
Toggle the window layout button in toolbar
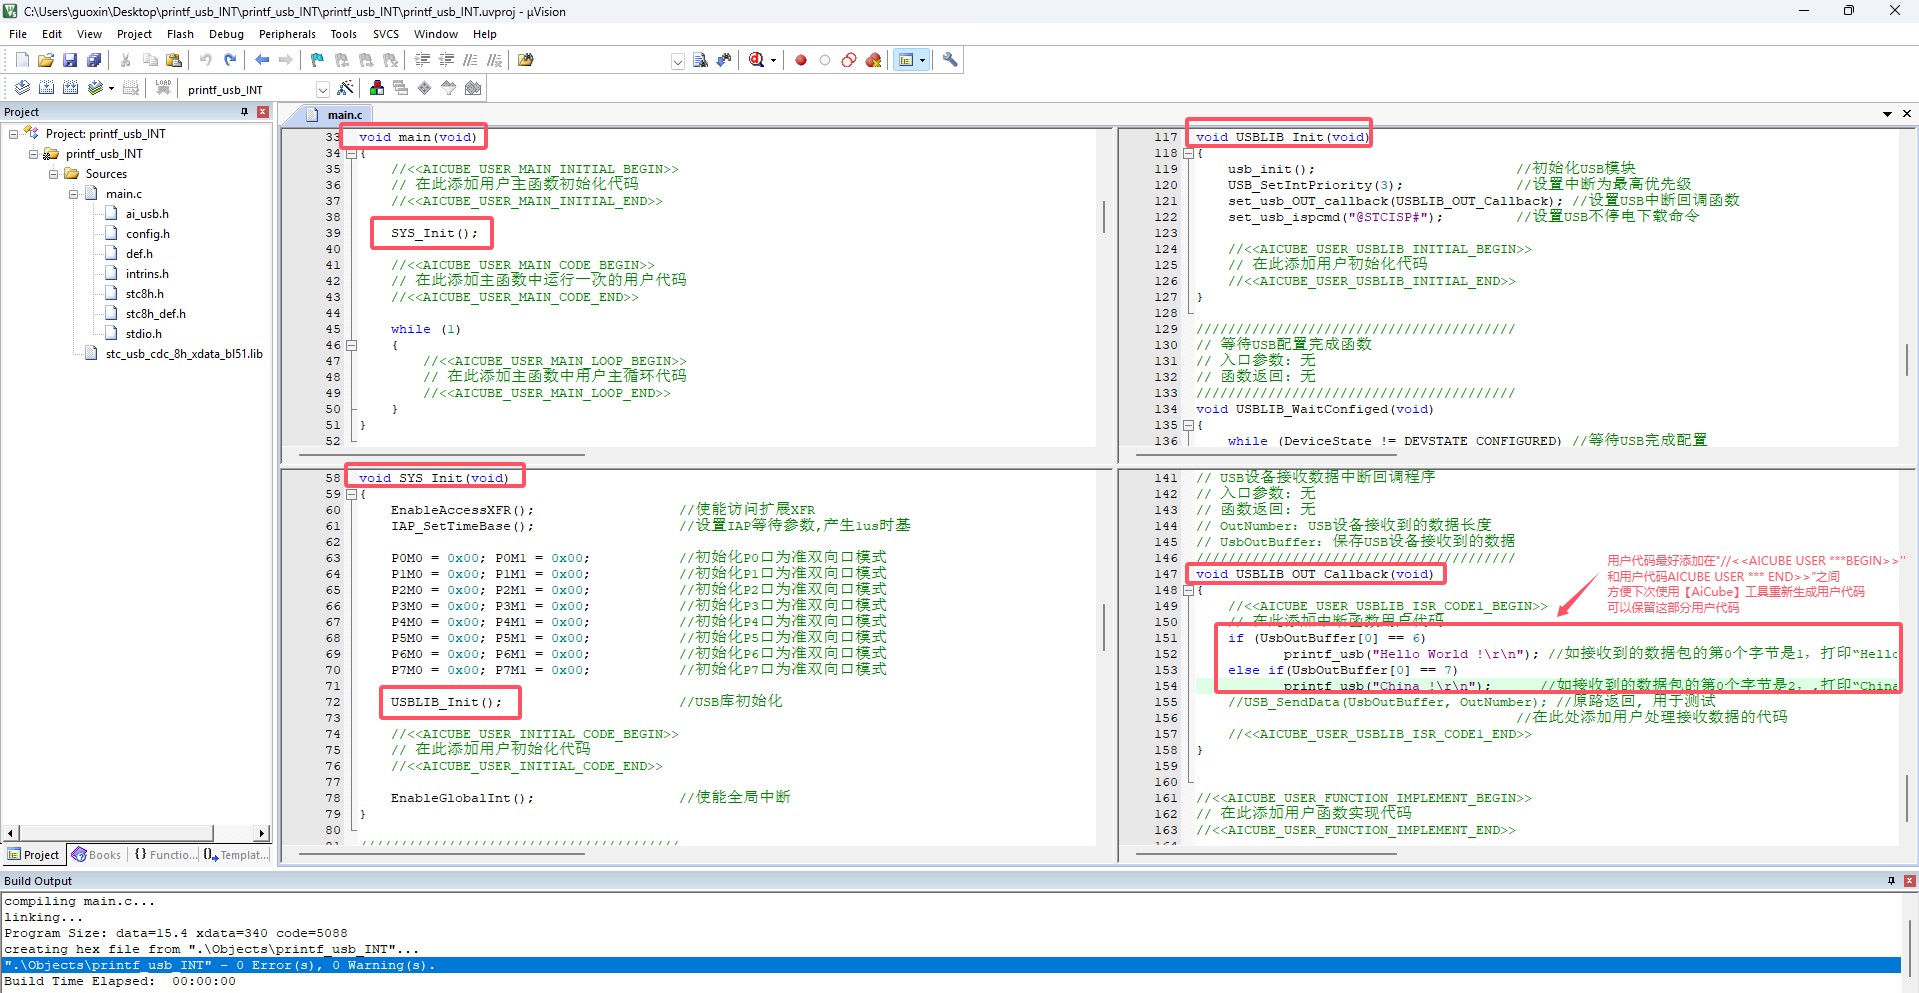pyautogui.click(x=906, y=60)
